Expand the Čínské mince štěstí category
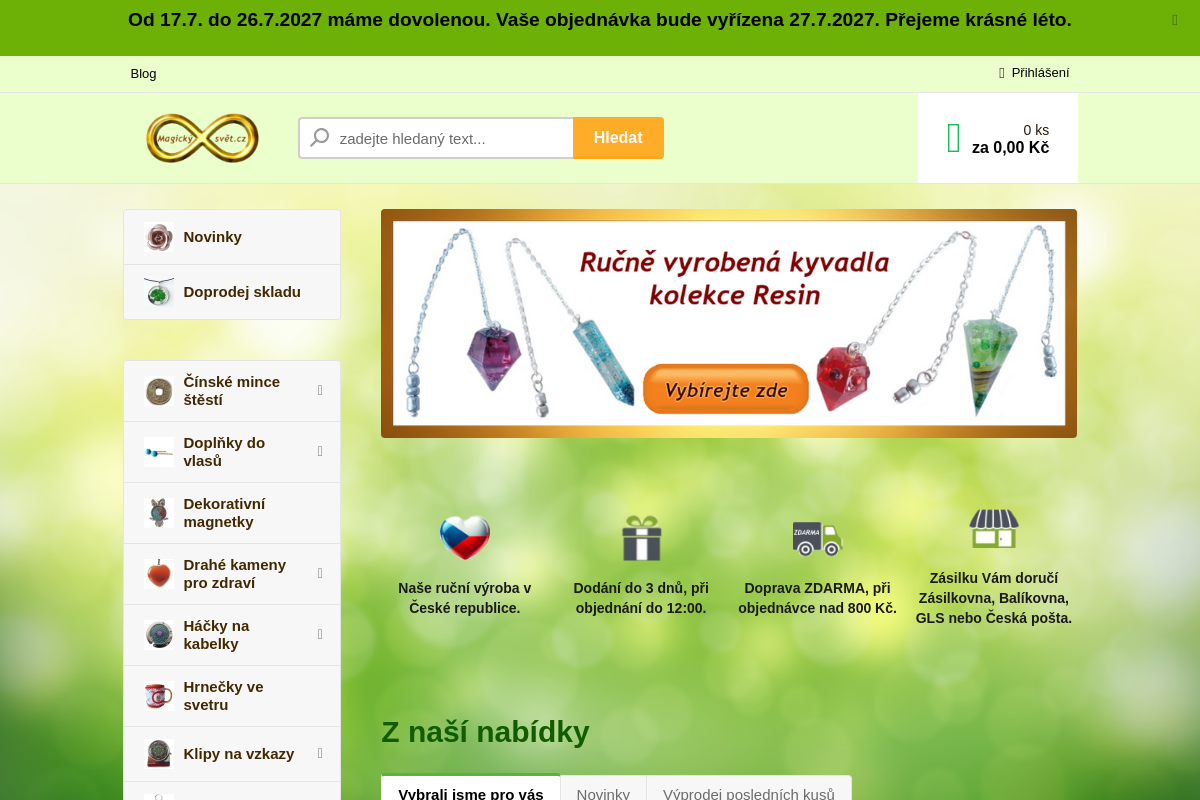Viewport: 1200px width, 800px height. coord(320,391)
